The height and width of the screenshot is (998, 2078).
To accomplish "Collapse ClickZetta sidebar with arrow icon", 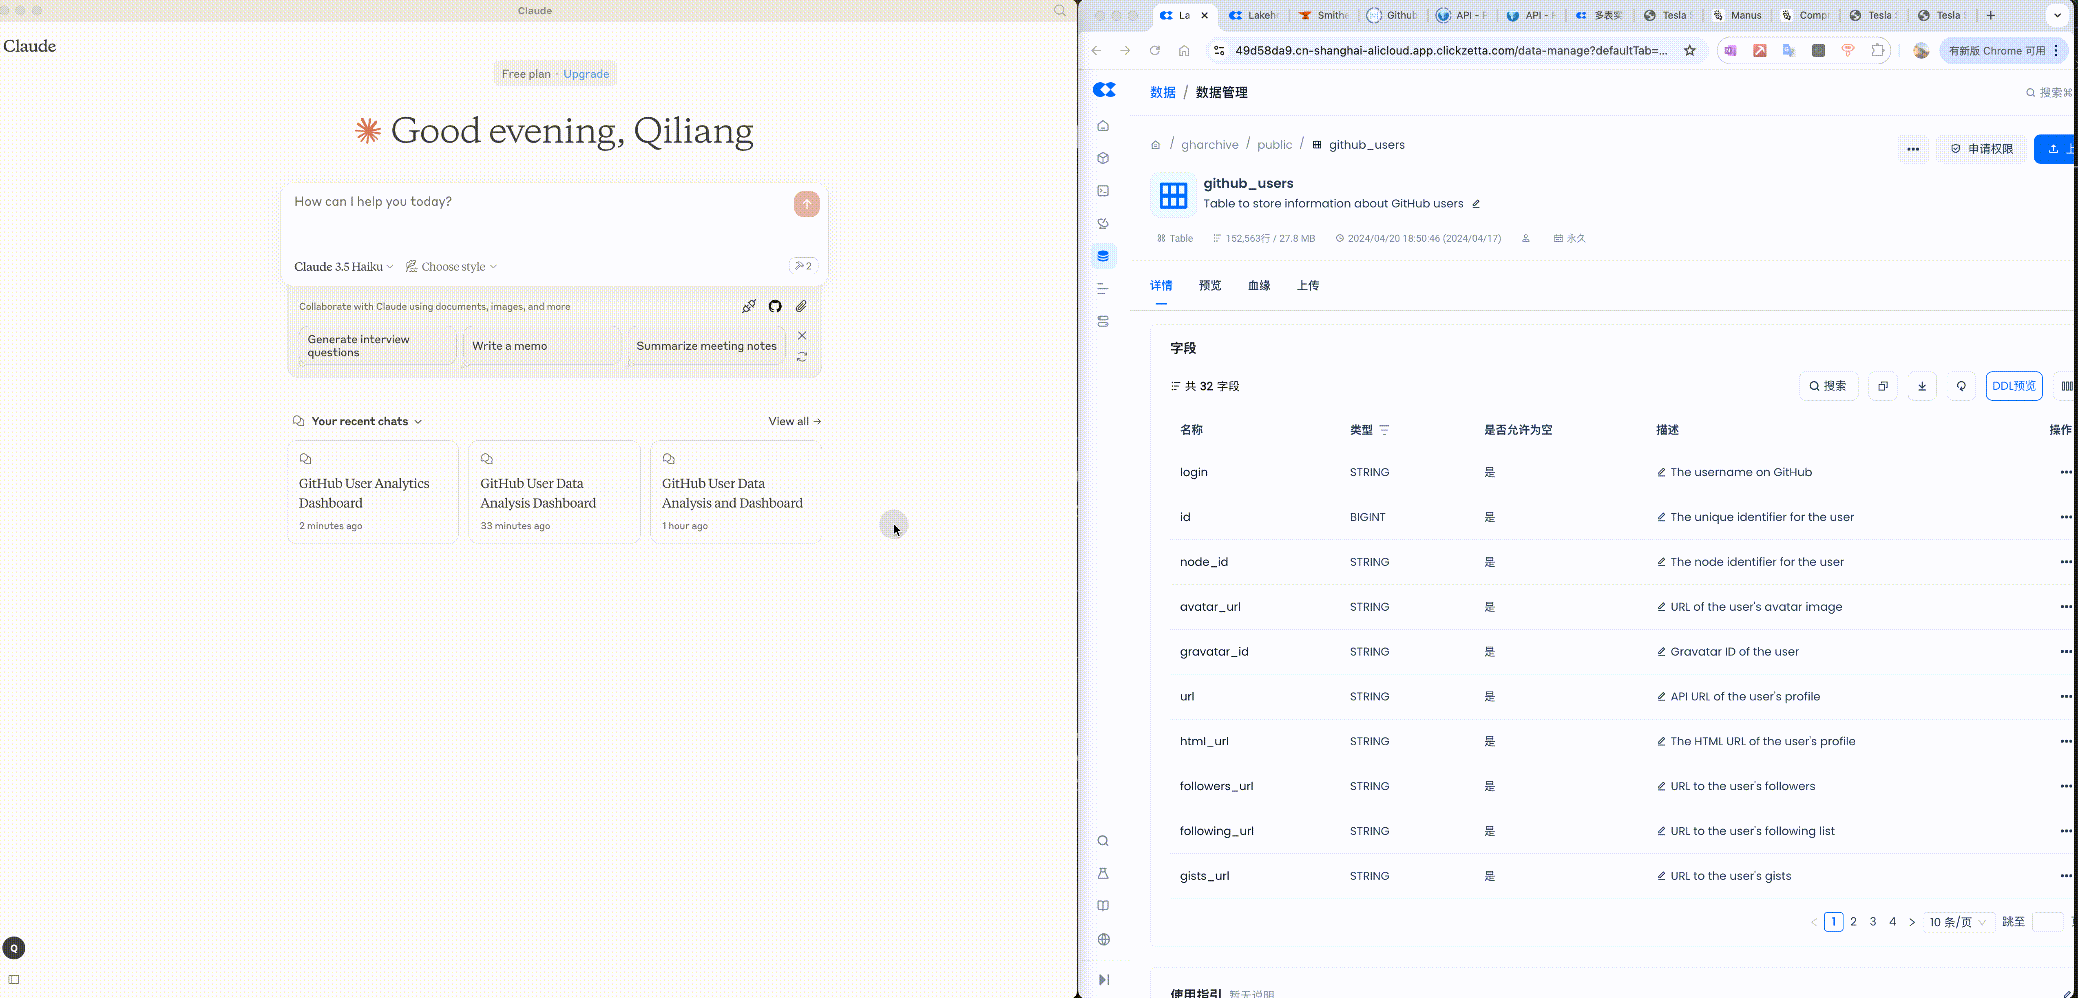I will pos(1104,980).
